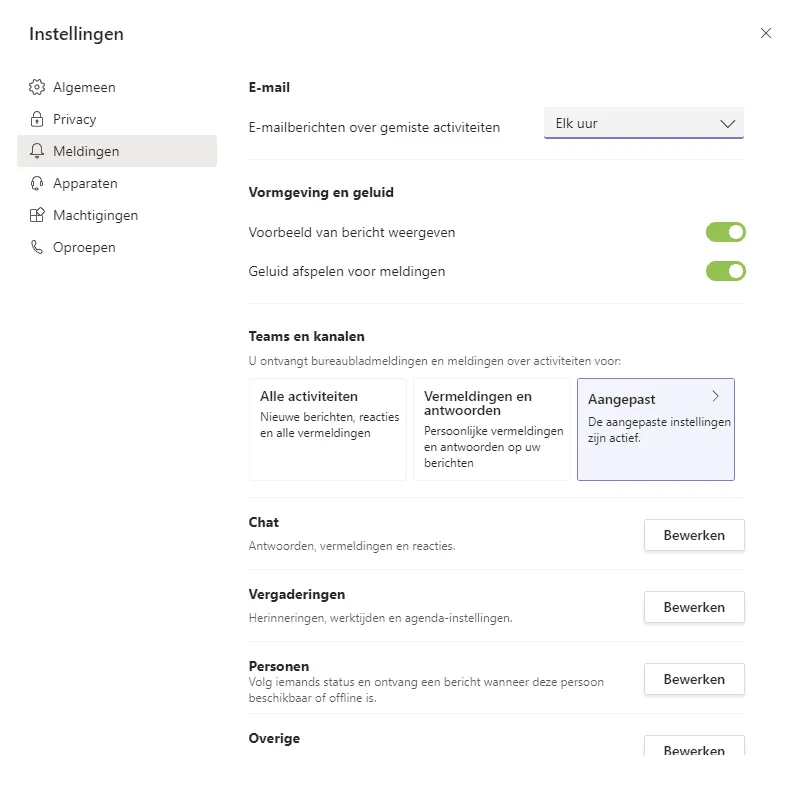Toggle Voorbeeld van bericht weergeven switch
The image size is (787, 787).
click(x=726, y=232)
